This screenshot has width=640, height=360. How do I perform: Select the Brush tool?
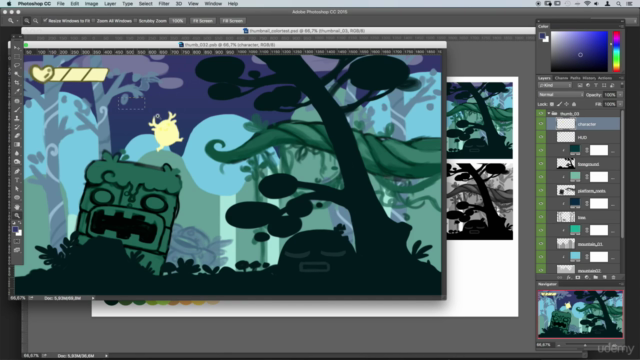(x=17, y=109)
